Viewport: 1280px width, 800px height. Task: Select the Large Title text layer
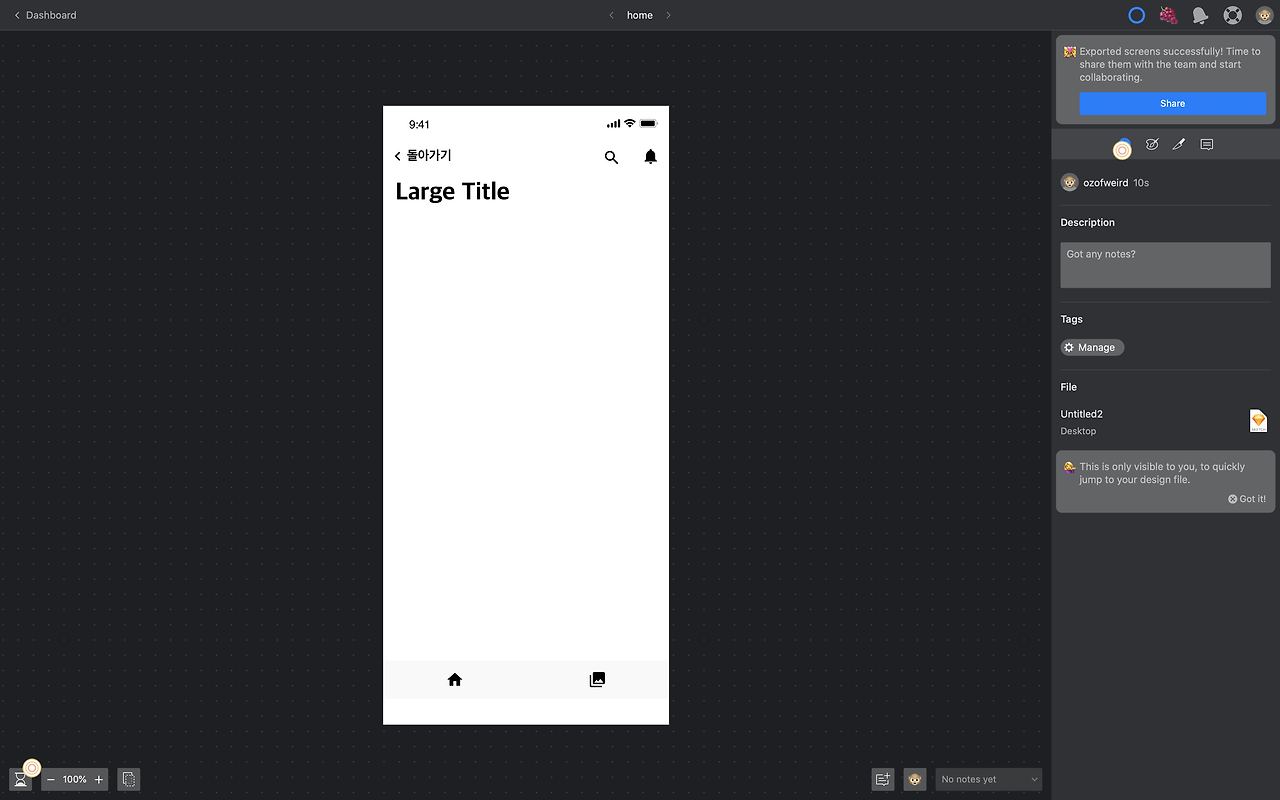(x=452, y=191)
